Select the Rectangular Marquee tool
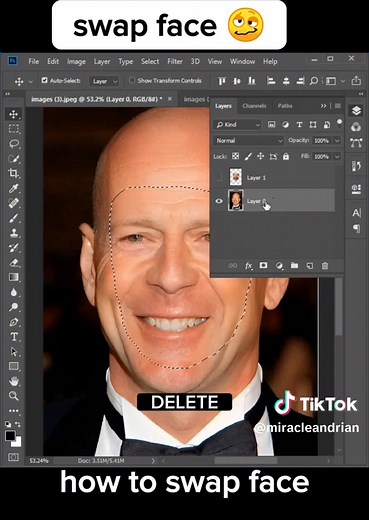This screenshot has height=520, width=369. click(14, 129)
